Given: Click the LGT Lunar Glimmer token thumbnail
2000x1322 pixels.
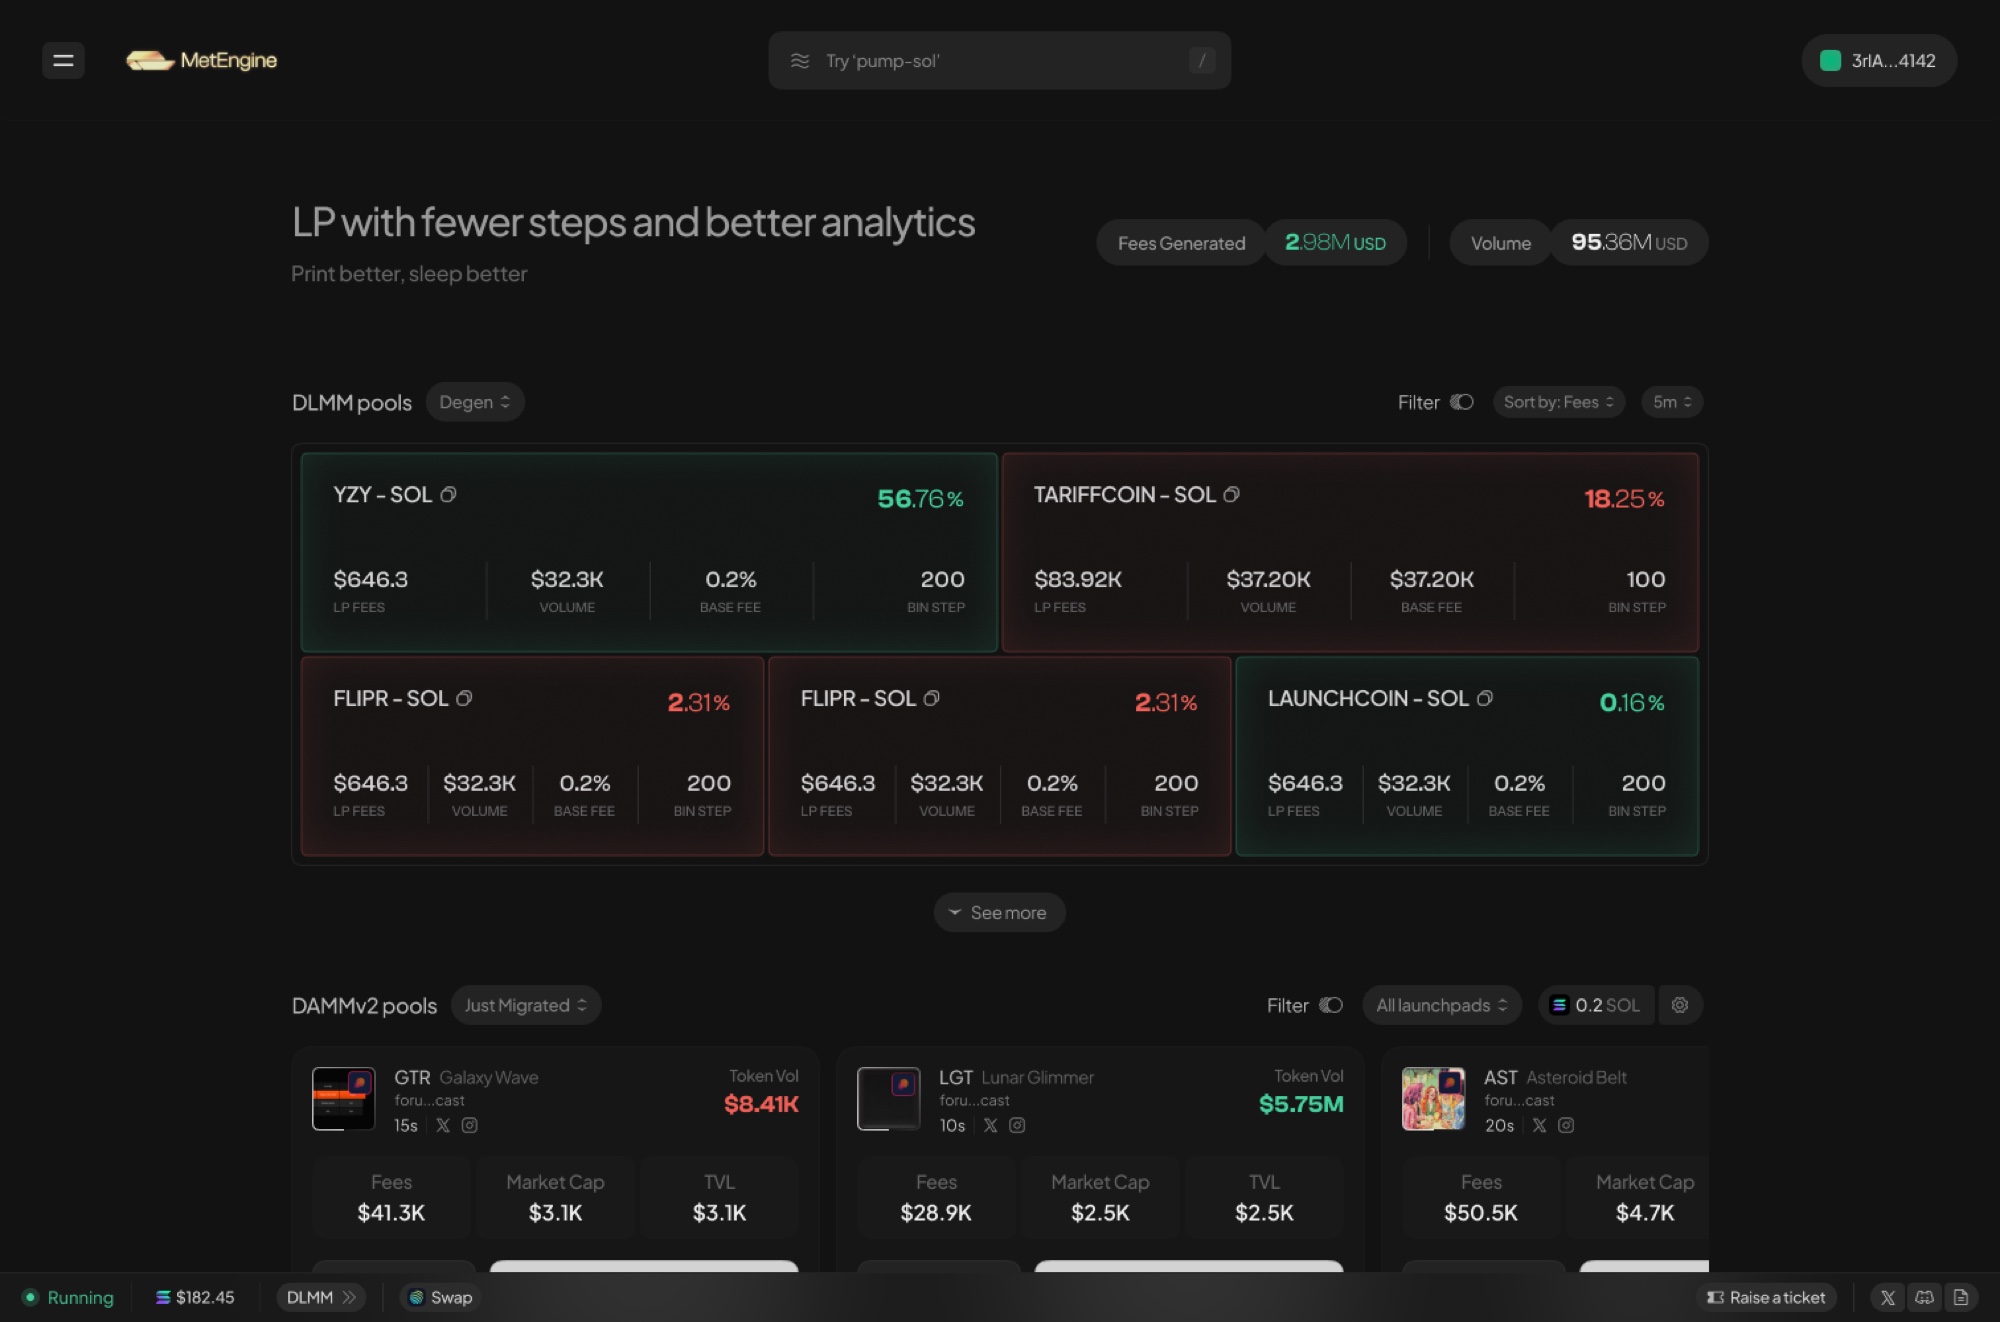Looking at the screenshot, I should click(888, 1098).
